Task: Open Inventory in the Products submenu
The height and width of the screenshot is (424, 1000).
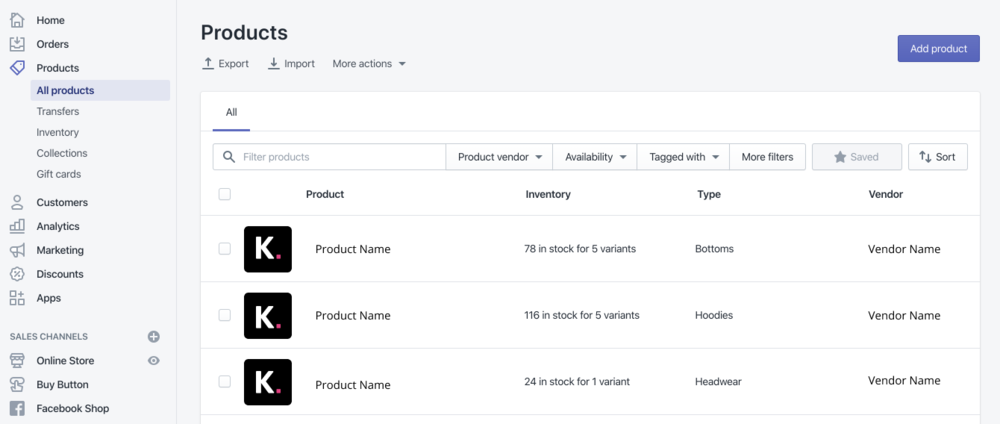Action: click(58, 132)
